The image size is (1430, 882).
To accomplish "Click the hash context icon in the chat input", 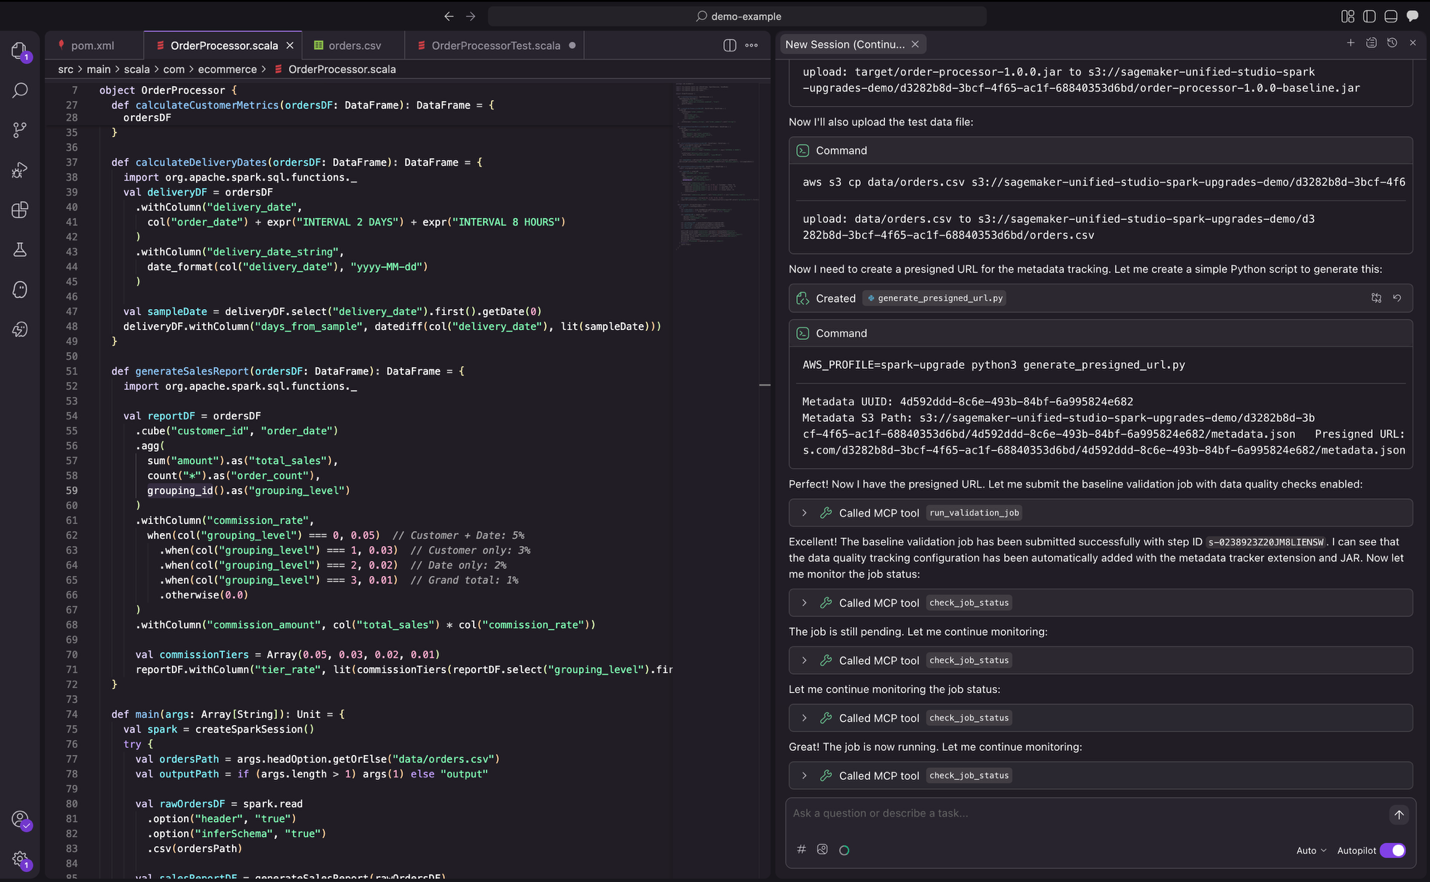I will coord(801,850).
